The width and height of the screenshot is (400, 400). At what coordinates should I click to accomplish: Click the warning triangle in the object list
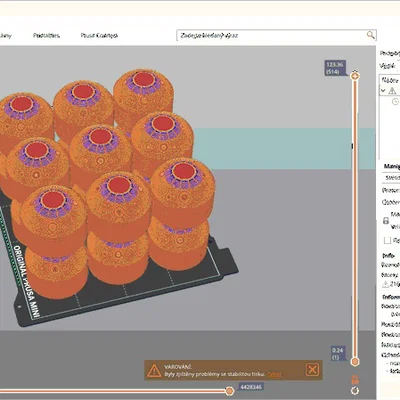(x=392, y=90)
